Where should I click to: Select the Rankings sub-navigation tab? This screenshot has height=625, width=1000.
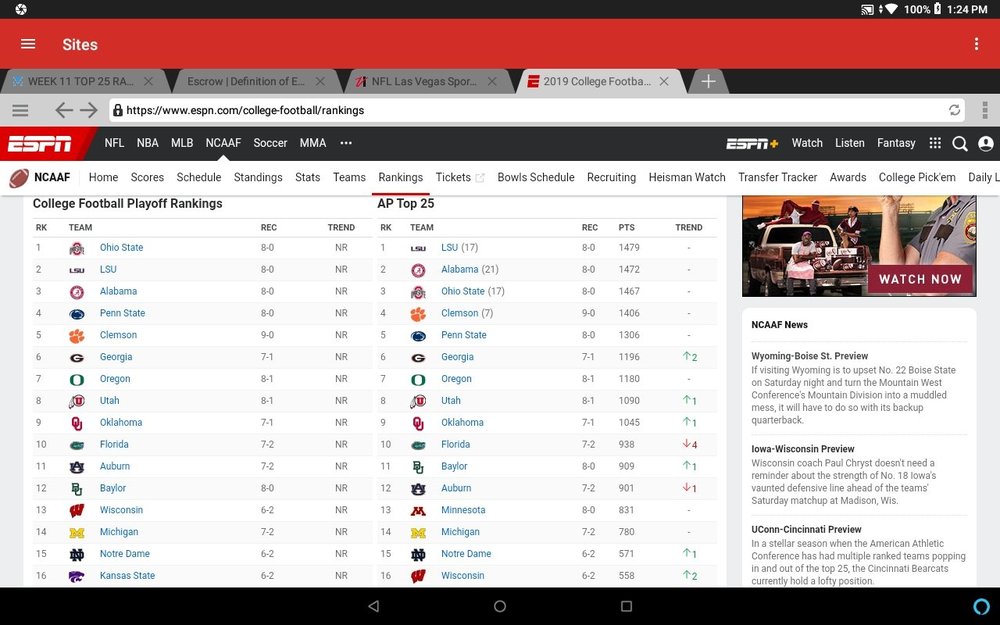click(401, 177)
